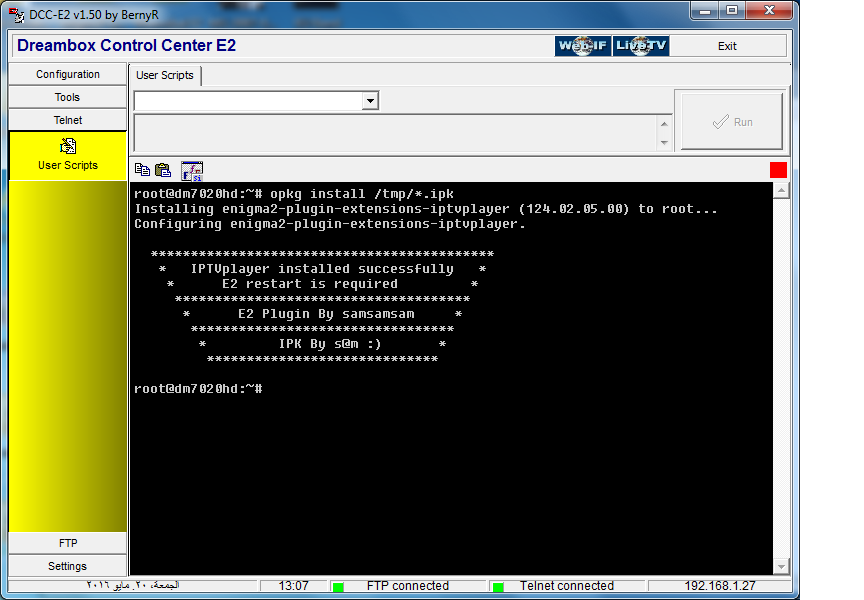Viewport: 864px width, 600px height.
Task: Select the User Scripts sidebar item
Action: click(68, 155)
